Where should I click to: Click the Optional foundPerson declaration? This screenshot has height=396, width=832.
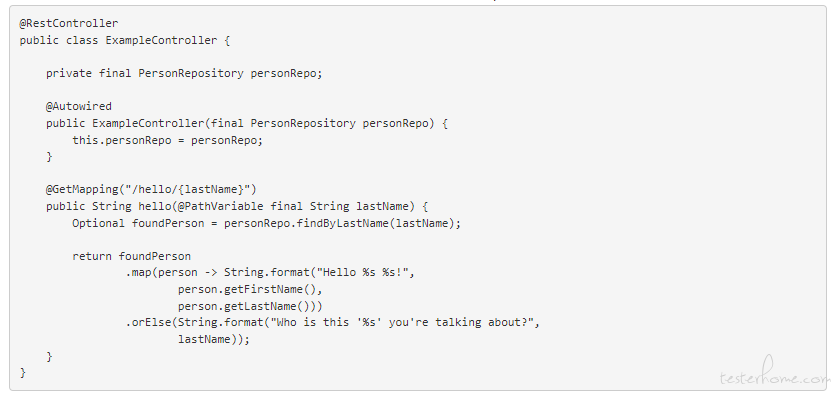[x=138, y=223]
